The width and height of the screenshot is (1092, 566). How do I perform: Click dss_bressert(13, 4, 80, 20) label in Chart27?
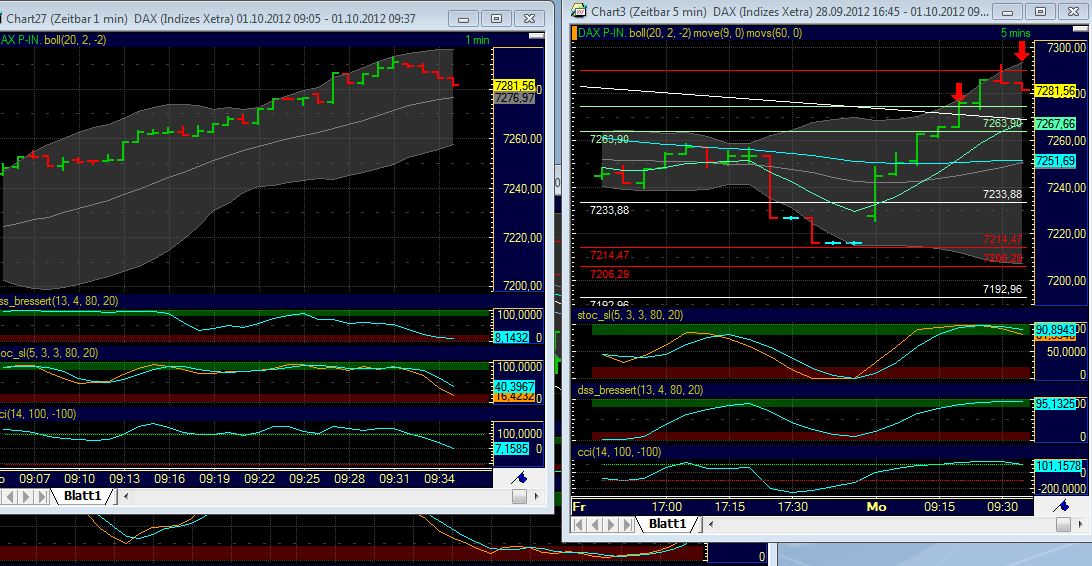(59, 301)
